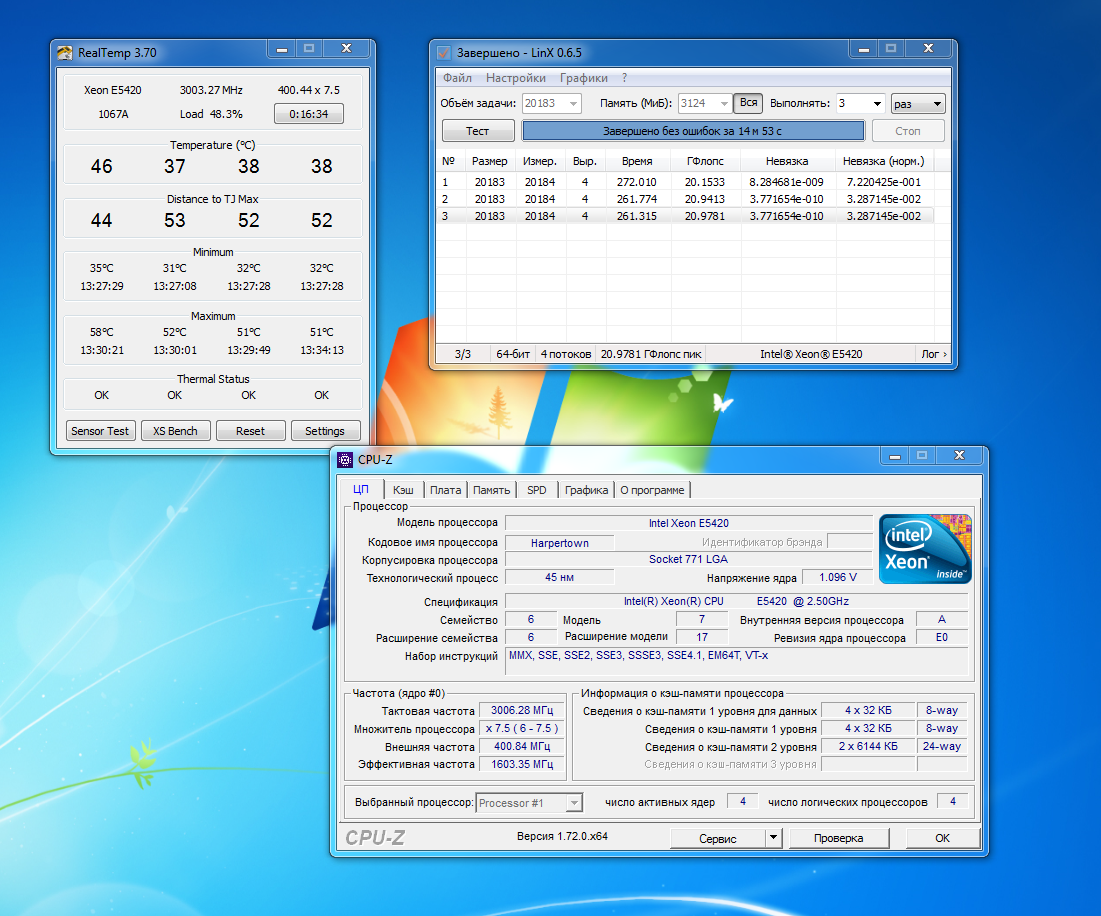Open RealTemp Settings
Image resolution: width=1101 pixels, height=916 pixels.
[325, 431]
